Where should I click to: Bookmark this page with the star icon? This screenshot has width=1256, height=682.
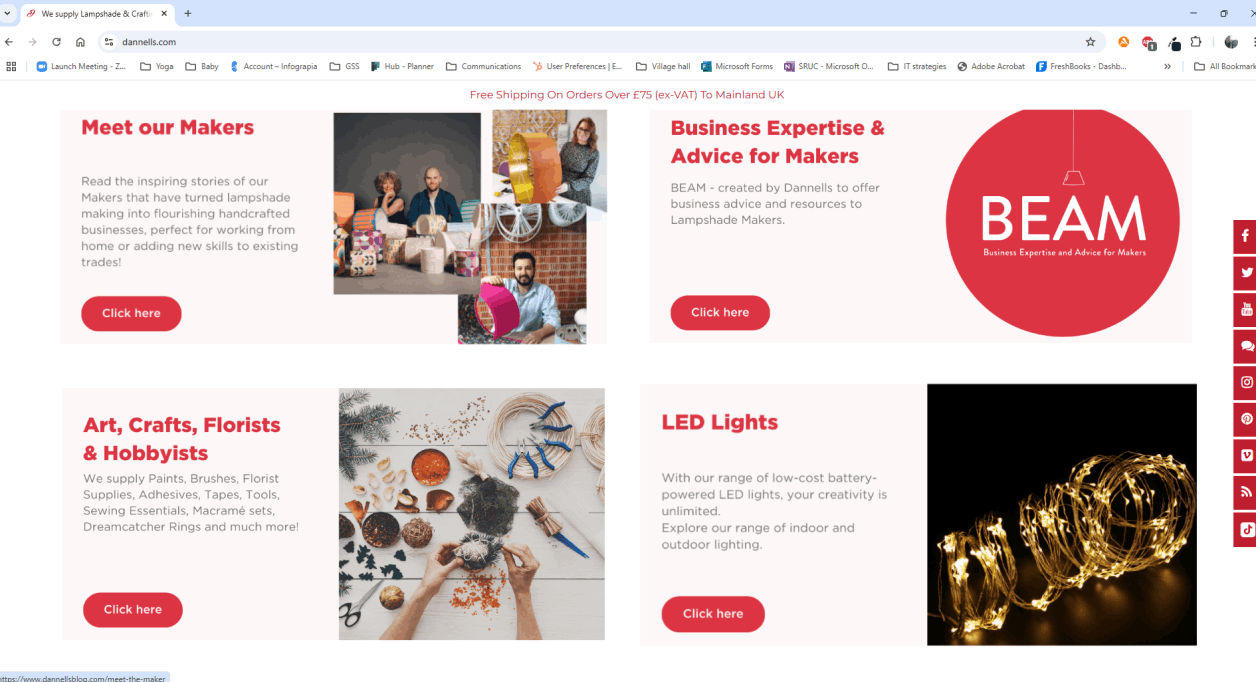point(1090,42)
